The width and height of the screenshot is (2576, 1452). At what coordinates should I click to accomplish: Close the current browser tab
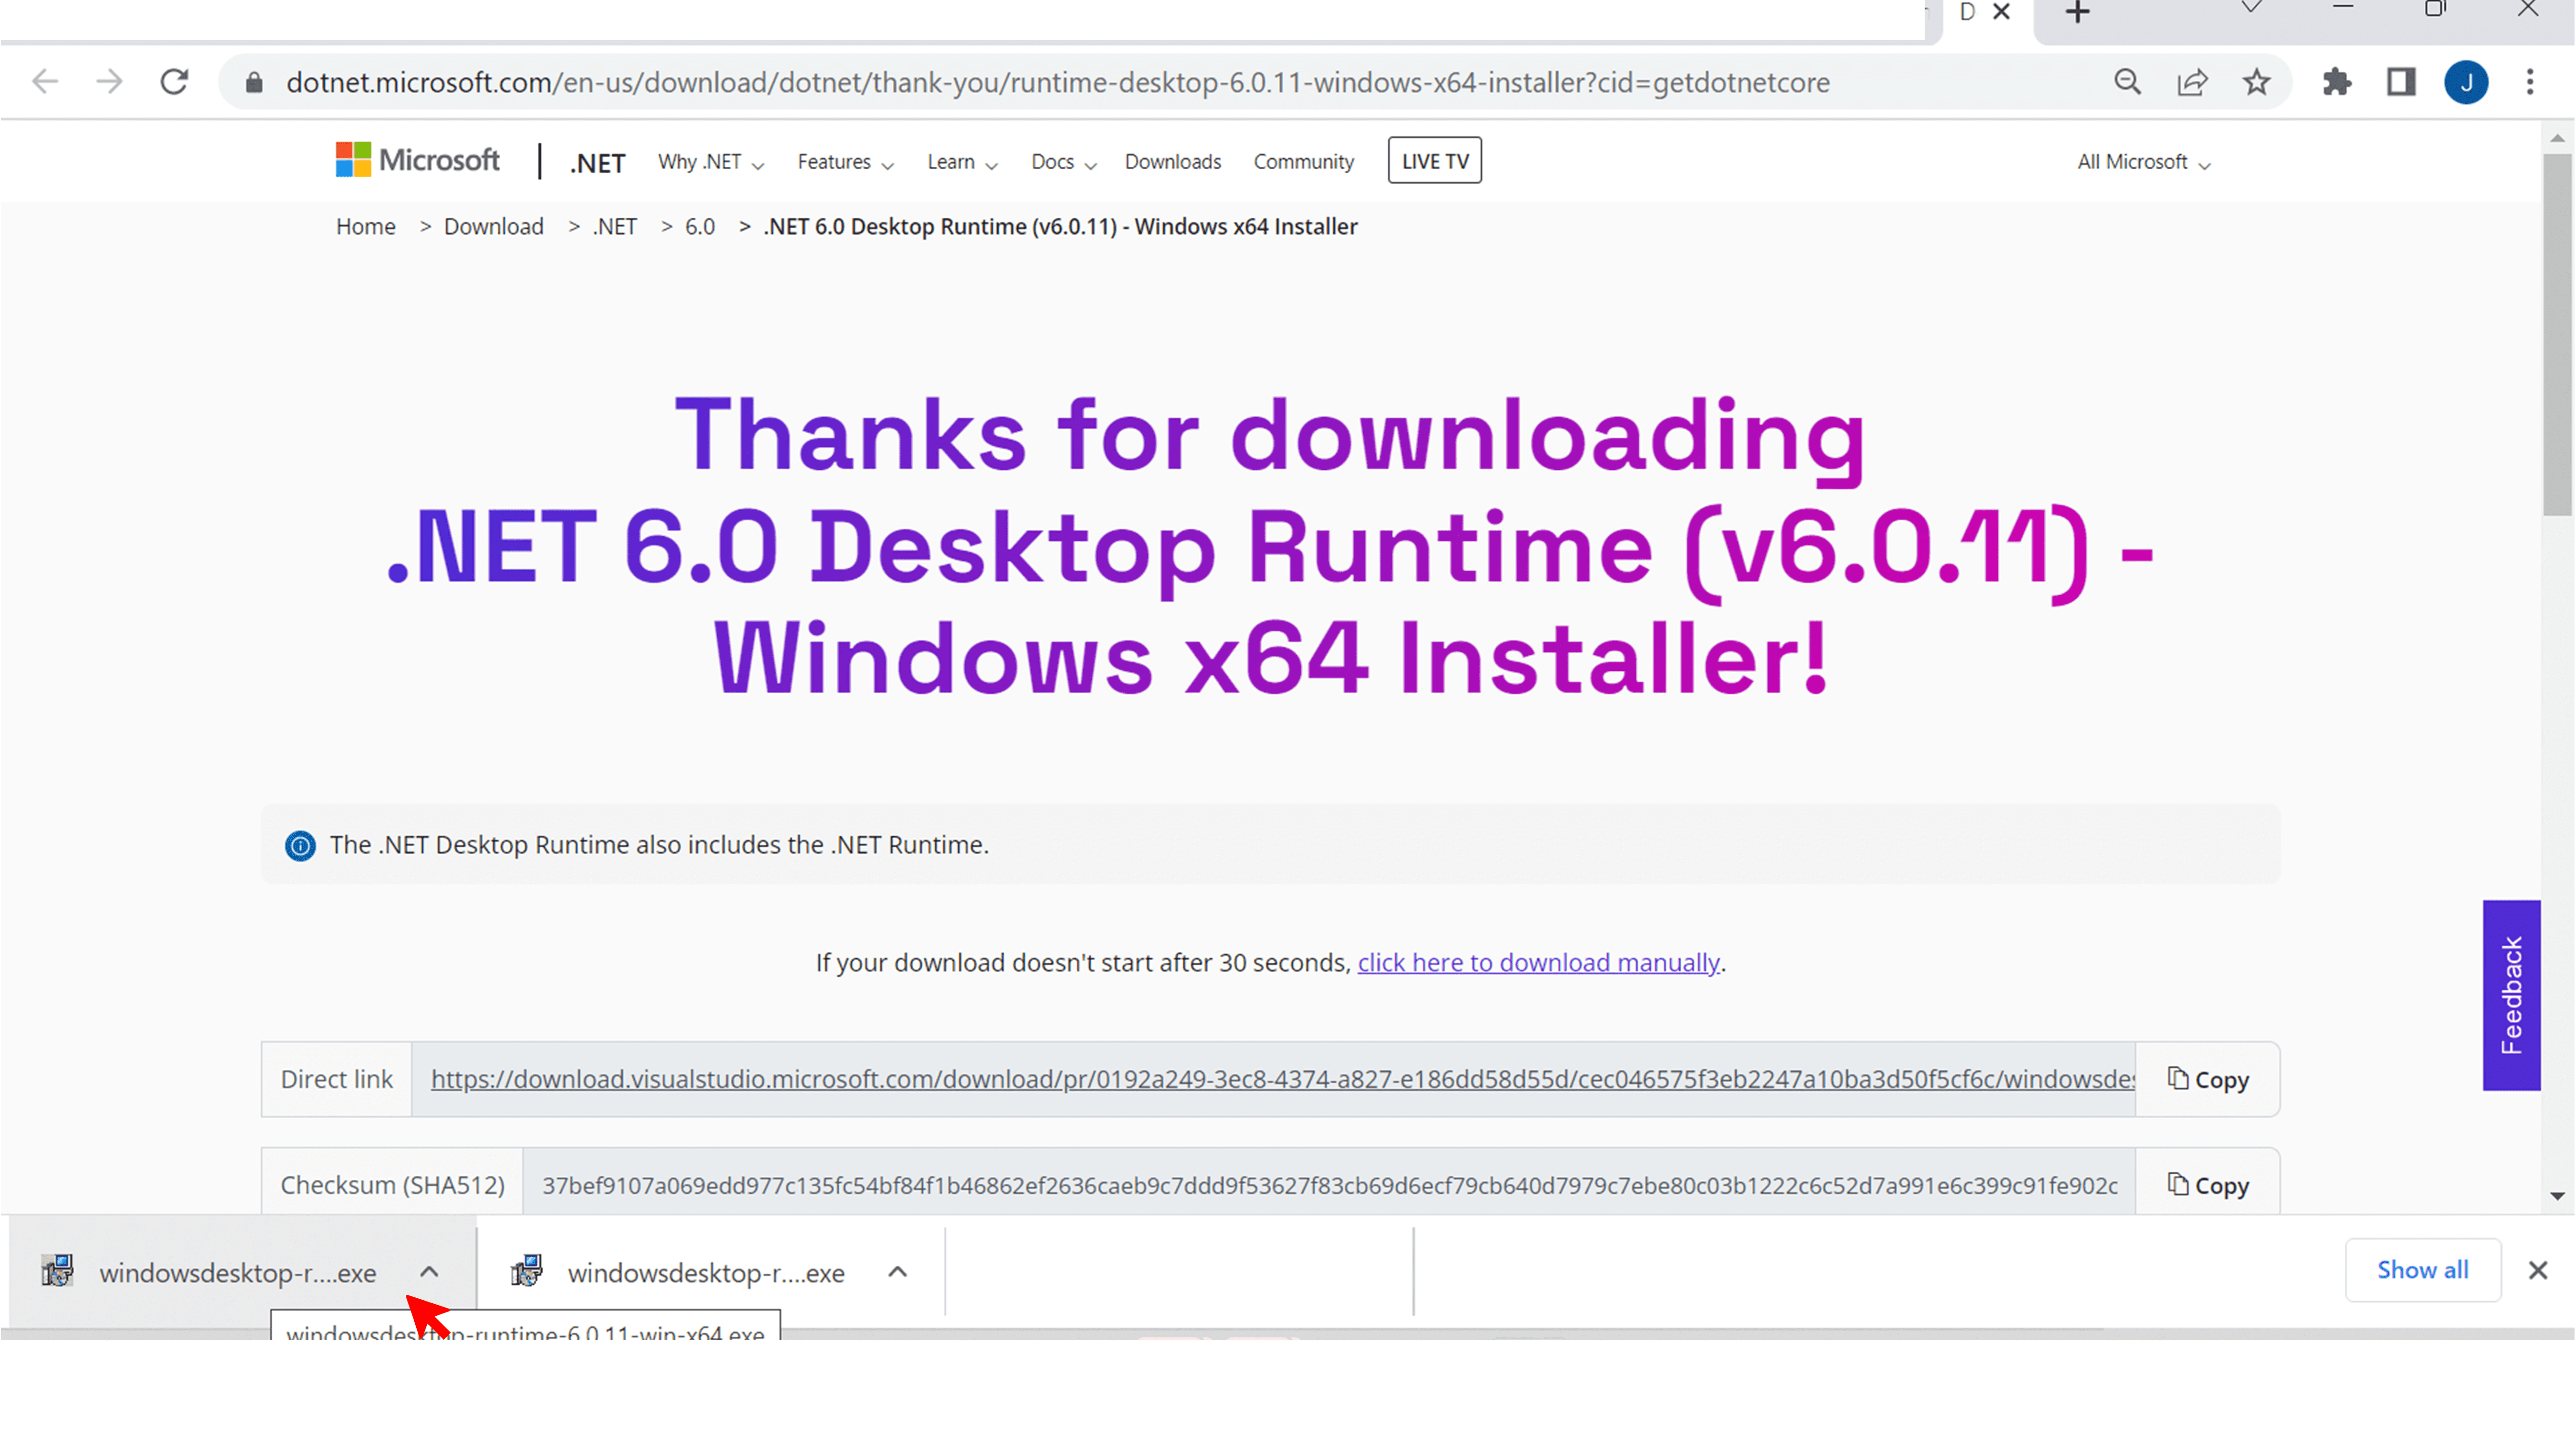(2001, 12)
